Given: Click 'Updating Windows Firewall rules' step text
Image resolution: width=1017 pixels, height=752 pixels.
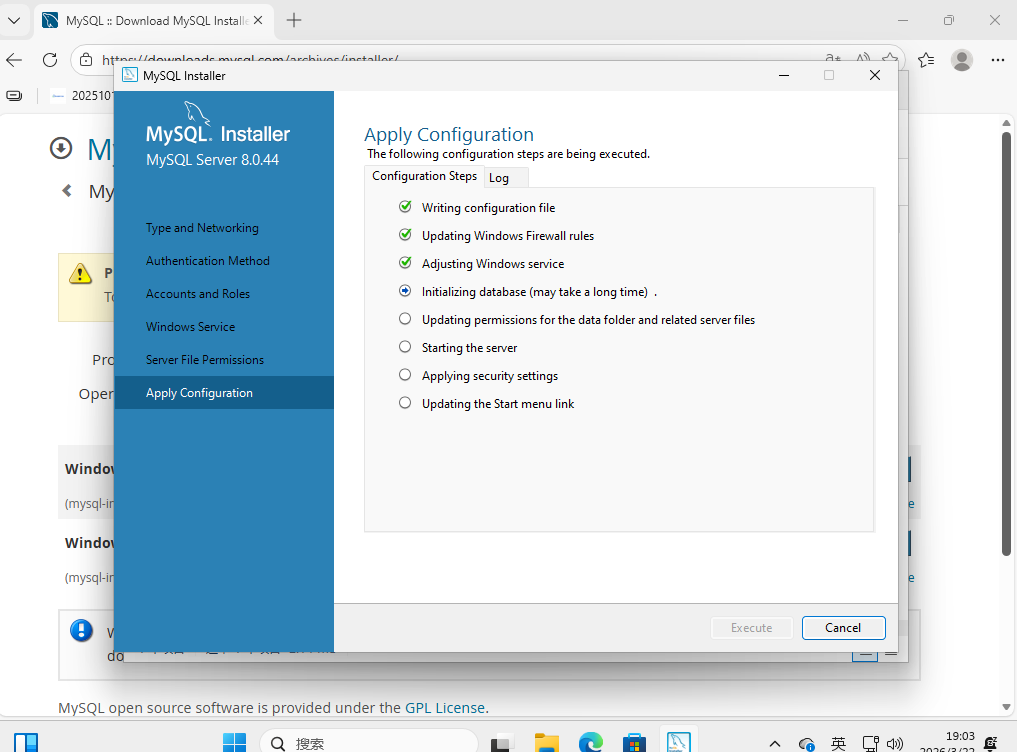Looking at the screenshot, I should tap(508, 236).
